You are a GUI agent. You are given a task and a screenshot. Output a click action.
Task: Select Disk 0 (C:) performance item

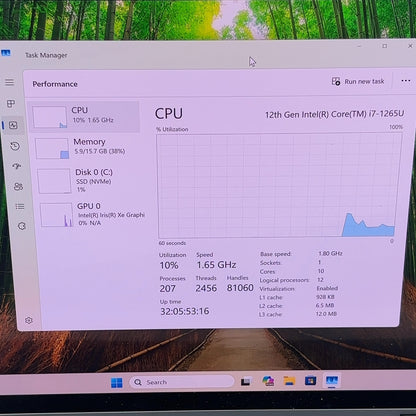[x=89, y=181]
